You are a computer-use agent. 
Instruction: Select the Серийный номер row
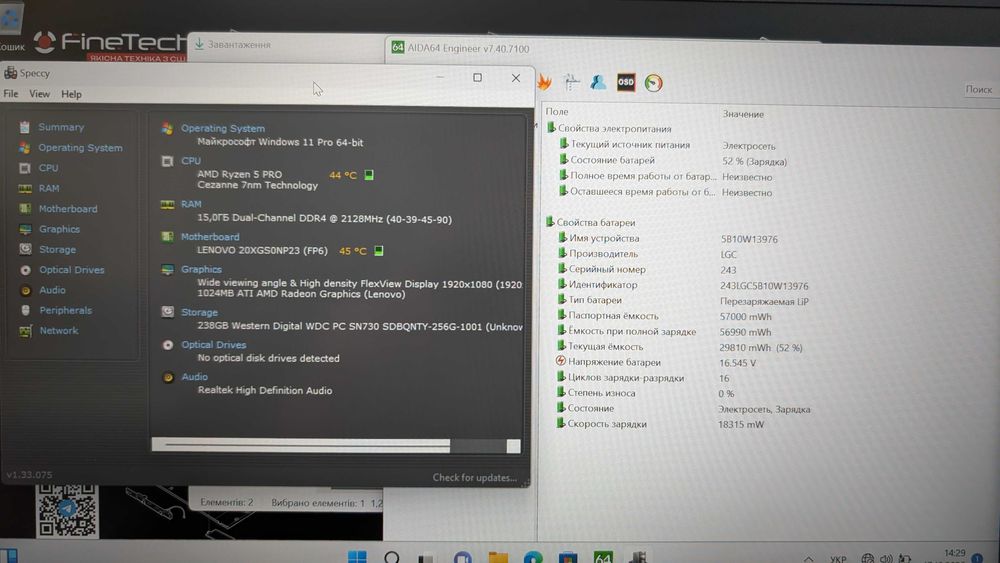click(647, 269)
